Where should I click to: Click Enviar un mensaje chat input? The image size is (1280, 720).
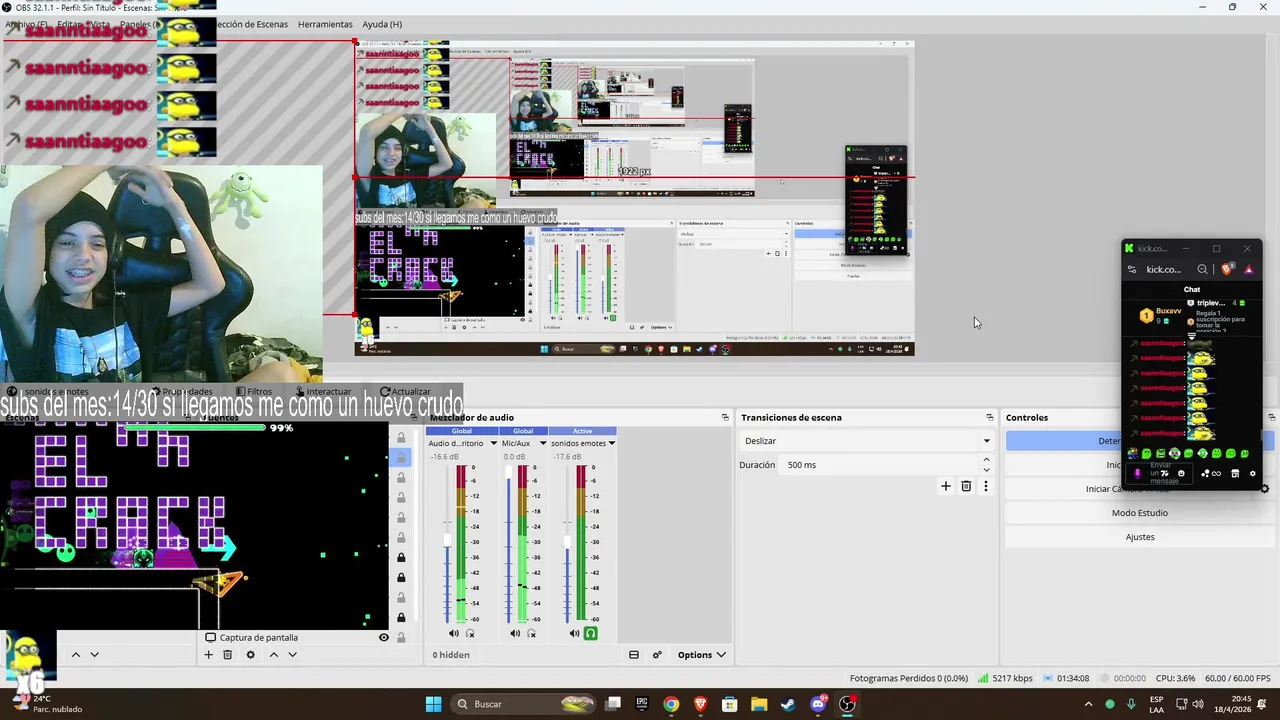coord(1161,474)
